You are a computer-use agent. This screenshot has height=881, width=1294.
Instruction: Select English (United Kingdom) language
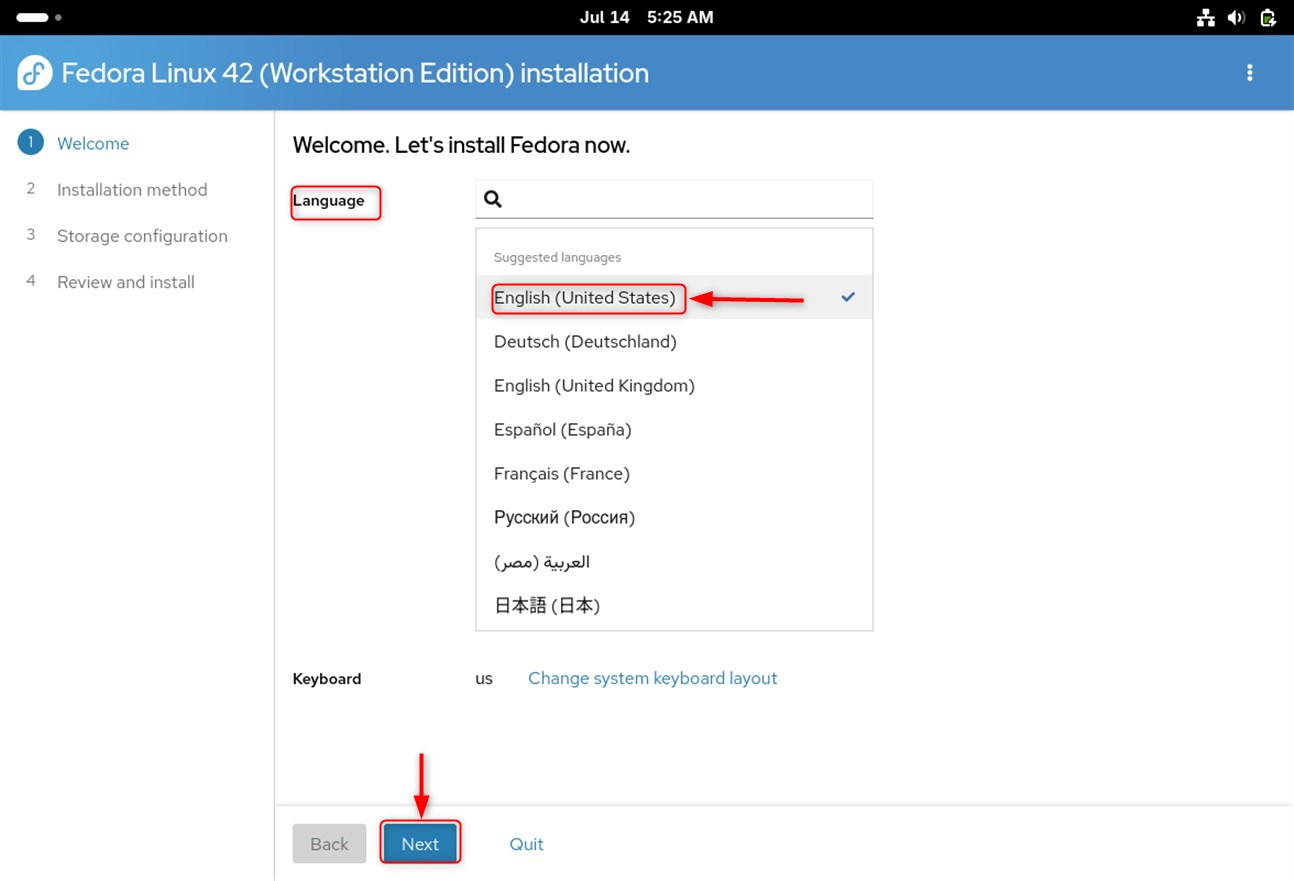click(x=674, y=385)
